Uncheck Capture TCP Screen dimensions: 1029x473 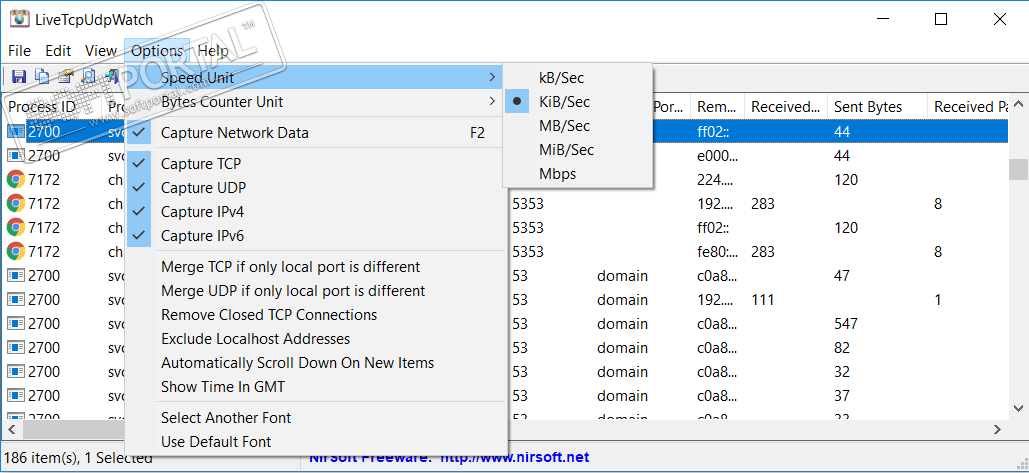point(316,163)
